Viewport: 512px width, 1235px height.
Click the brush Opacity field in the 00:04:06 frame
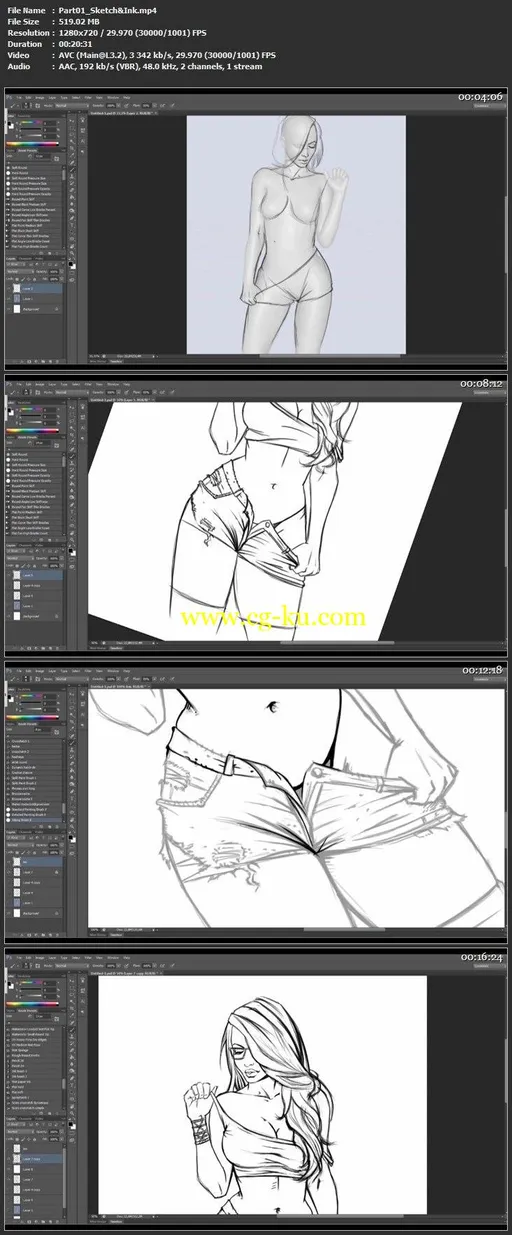pyautogui.click(x=111, y=106)
